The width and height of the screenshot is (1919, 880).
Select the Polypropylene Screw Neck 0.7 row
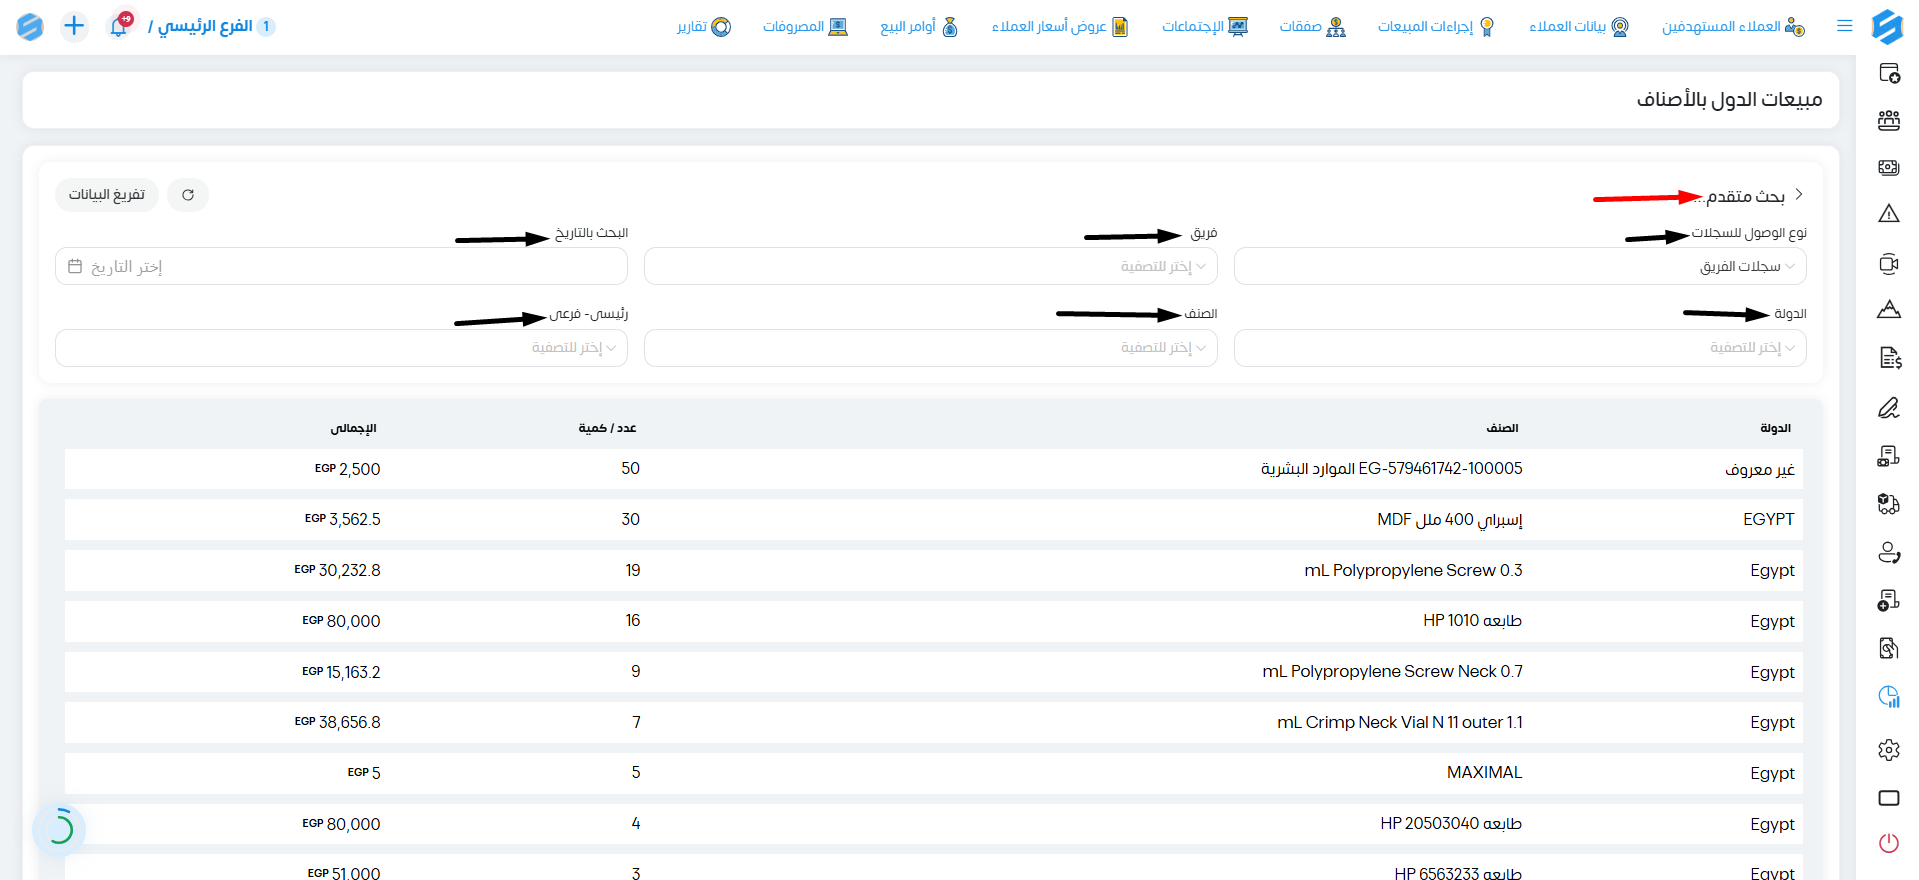click(934, 672)
